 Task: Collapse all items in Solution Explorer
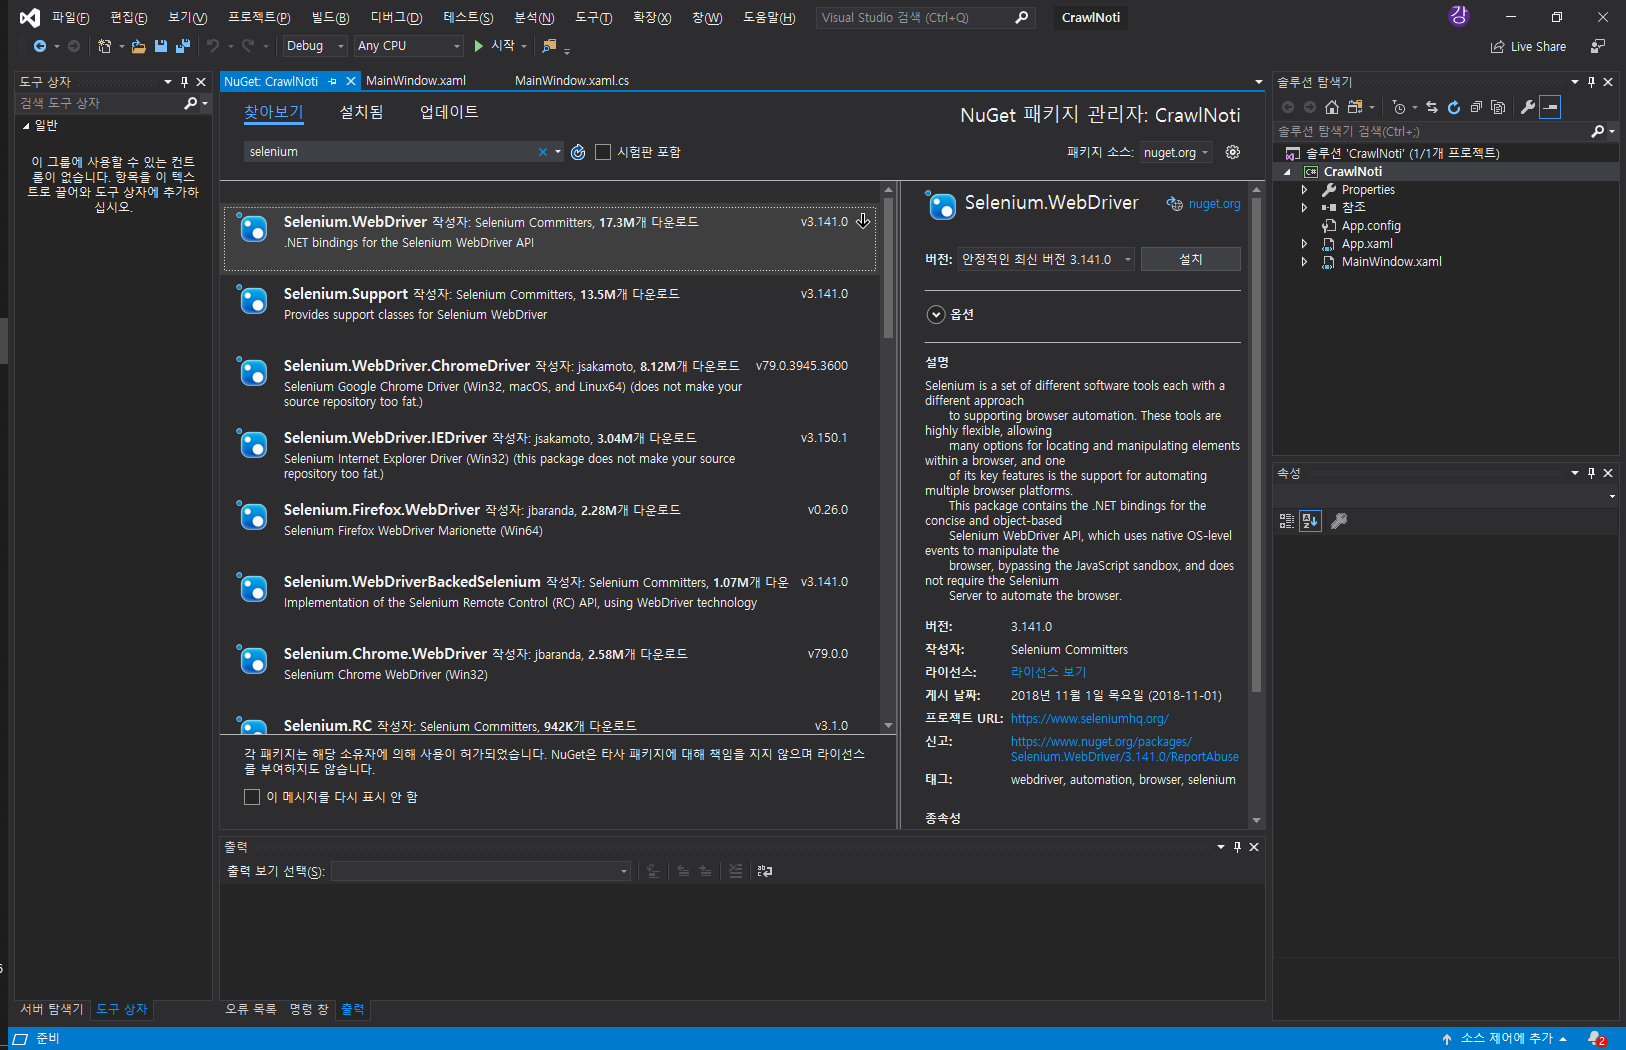1476,107
